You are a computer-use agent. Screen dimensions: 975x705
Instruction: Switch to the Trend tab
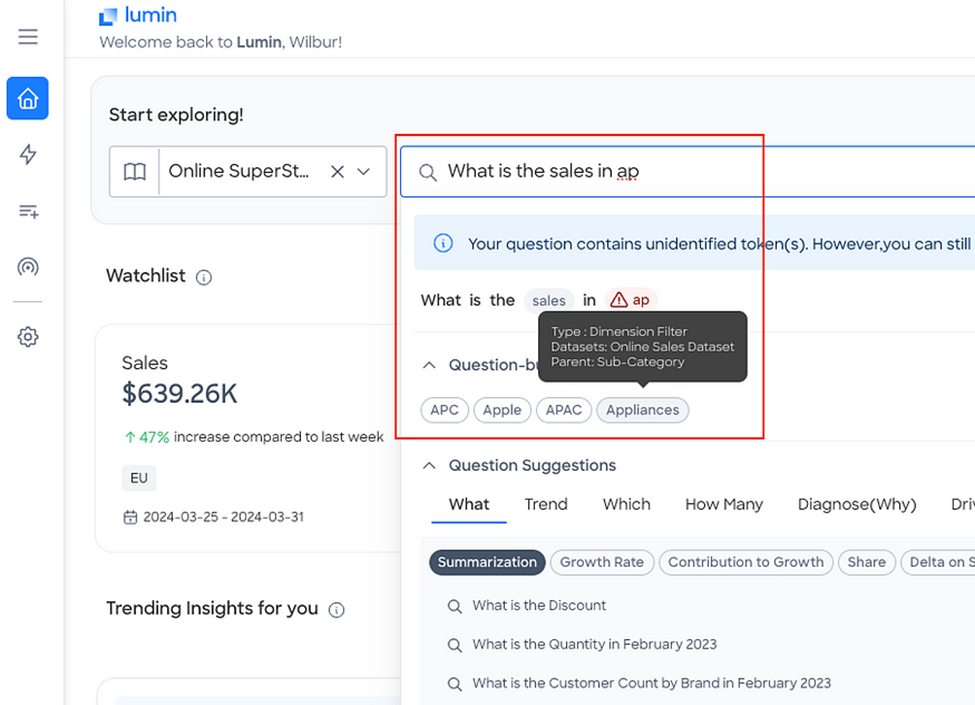tap(546, 504)
